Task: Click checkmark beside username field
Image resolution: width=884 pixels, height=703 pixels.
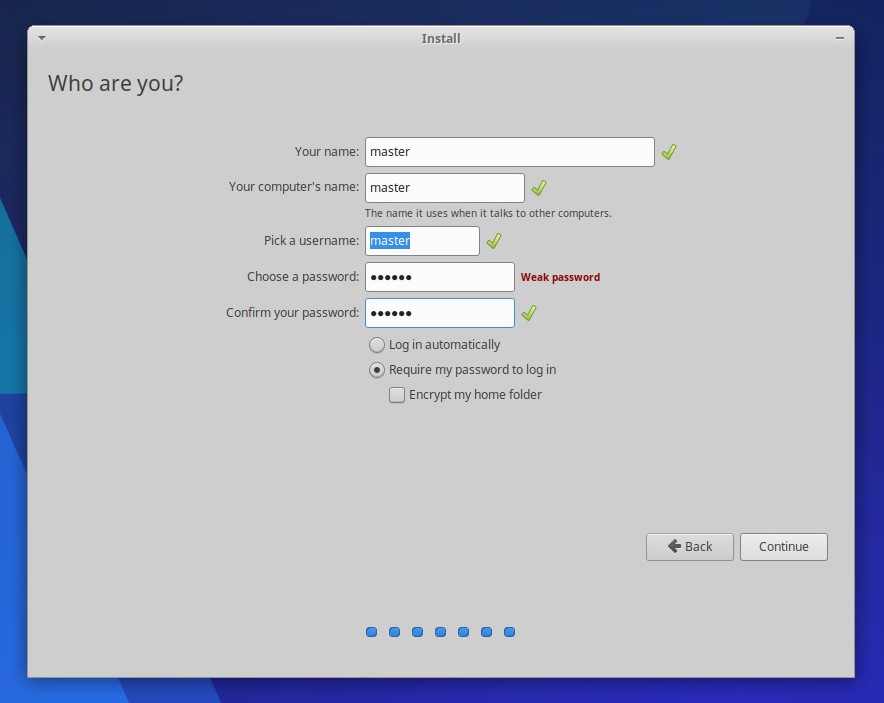Action: point(494,241)
